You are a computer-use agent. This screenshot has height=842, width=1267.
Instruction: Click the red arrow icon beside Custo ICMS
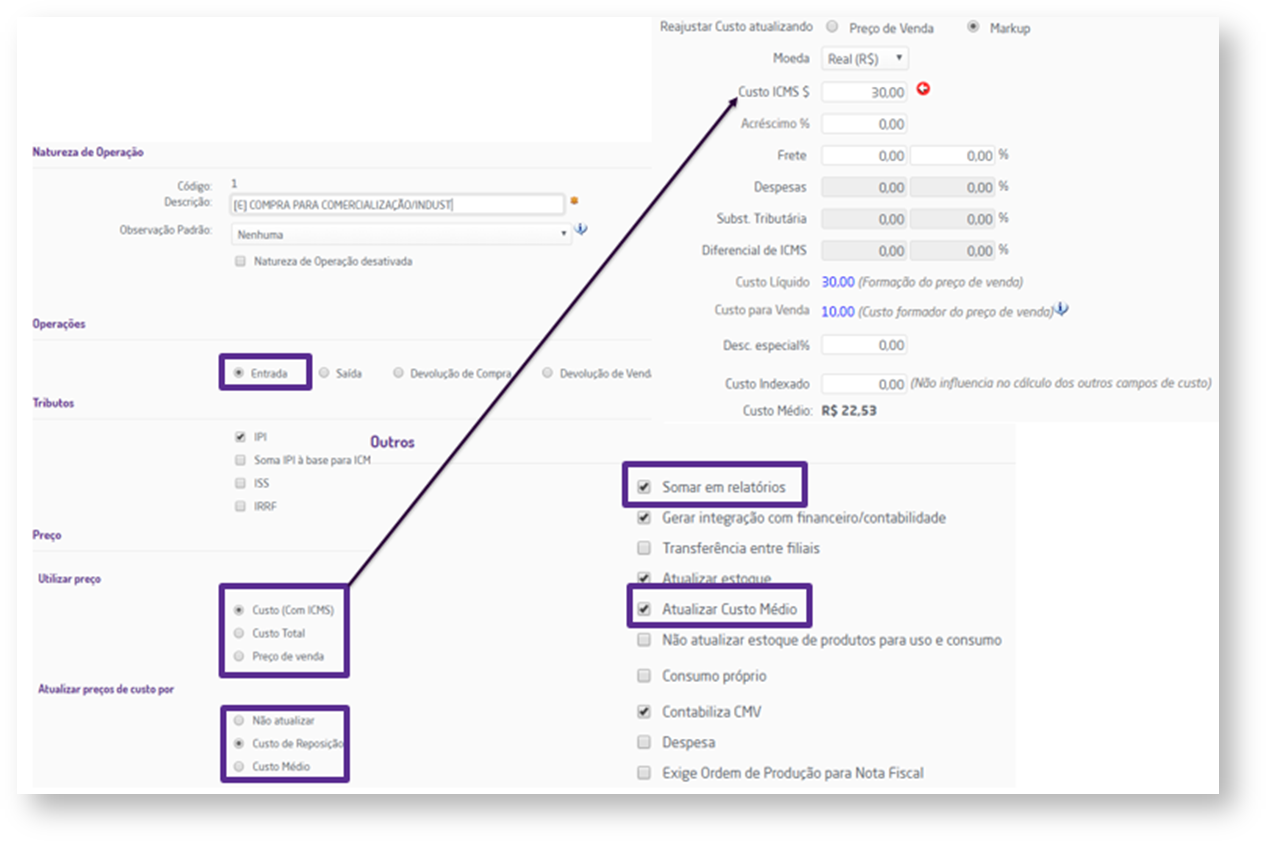(923, 89)
